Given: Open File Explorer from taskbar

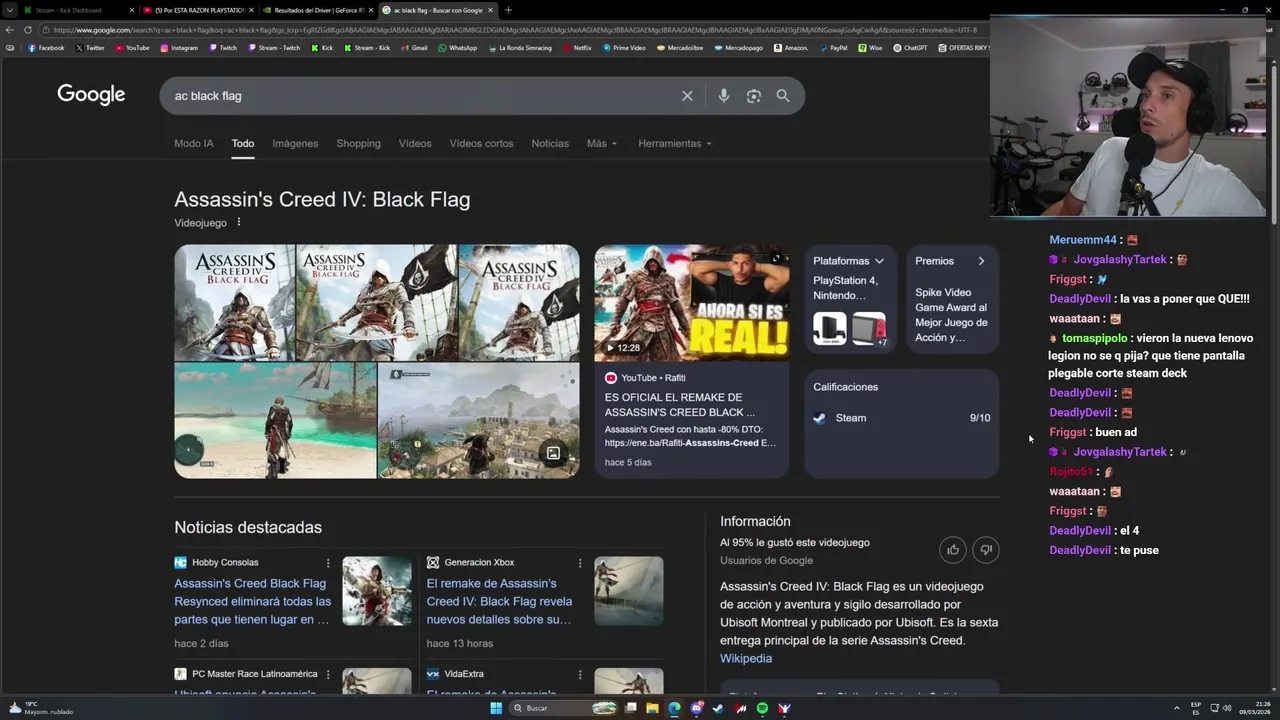Looking at the screenshot, I should tap(652, 708).
